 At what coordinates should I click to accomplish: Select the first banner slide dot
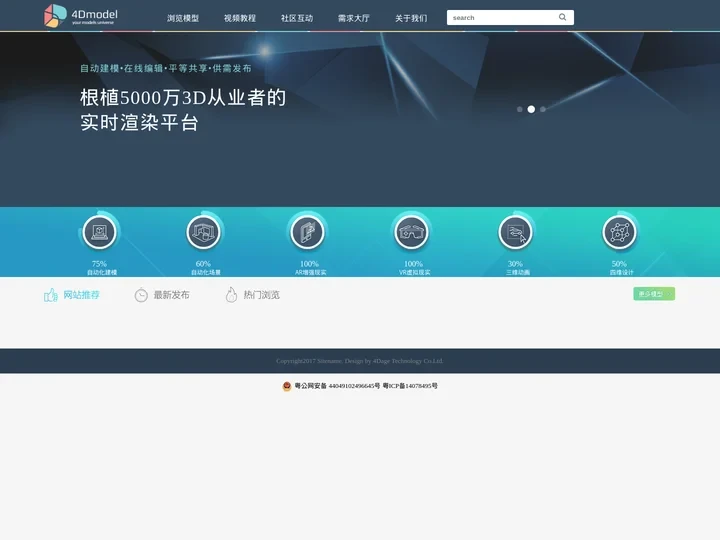tap(519, 109)
